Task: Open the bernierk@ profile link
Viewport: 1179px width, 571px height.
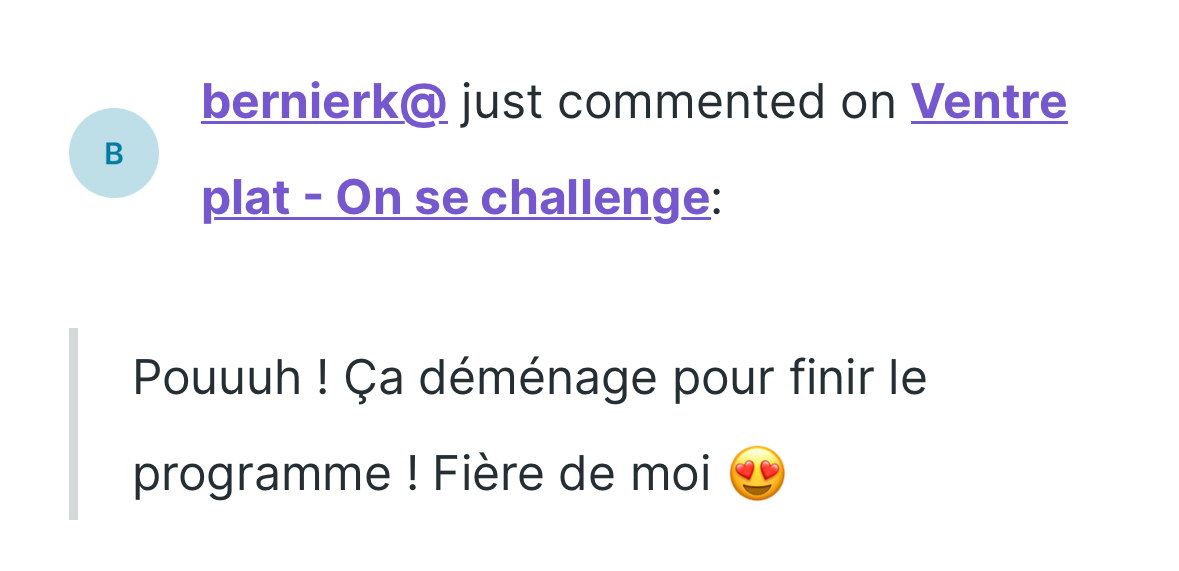Action: click(x=324, y=102)
